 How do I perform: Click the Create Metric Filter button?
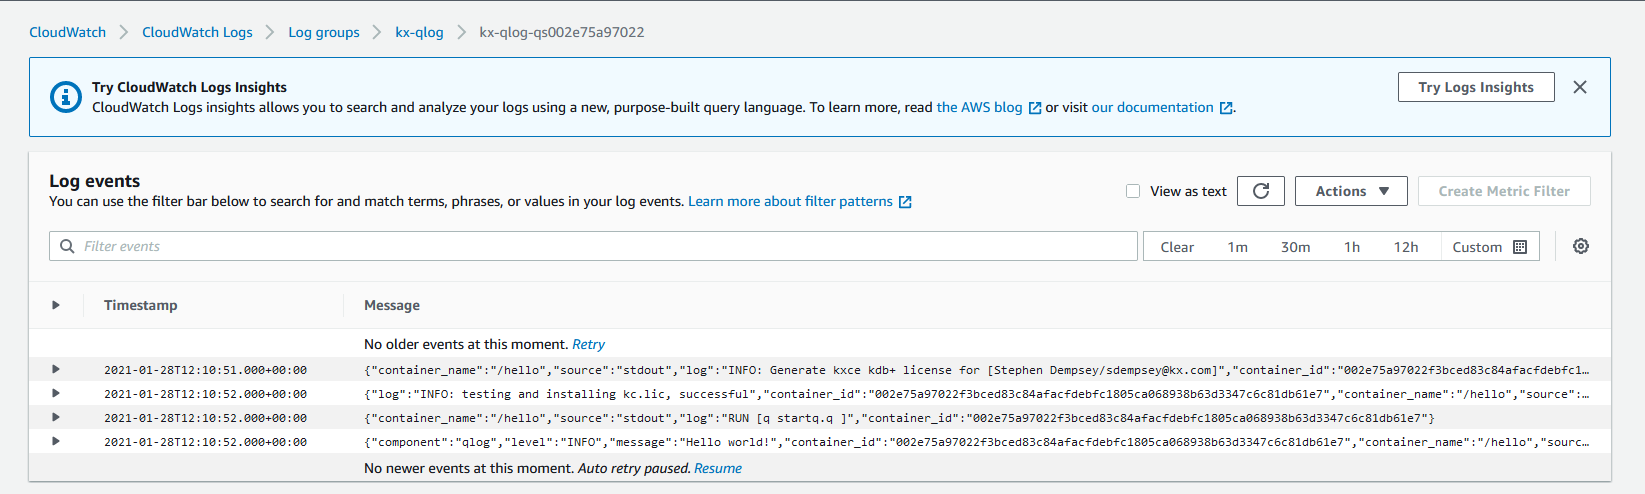pyautogui.click(x=1504, y=191)
